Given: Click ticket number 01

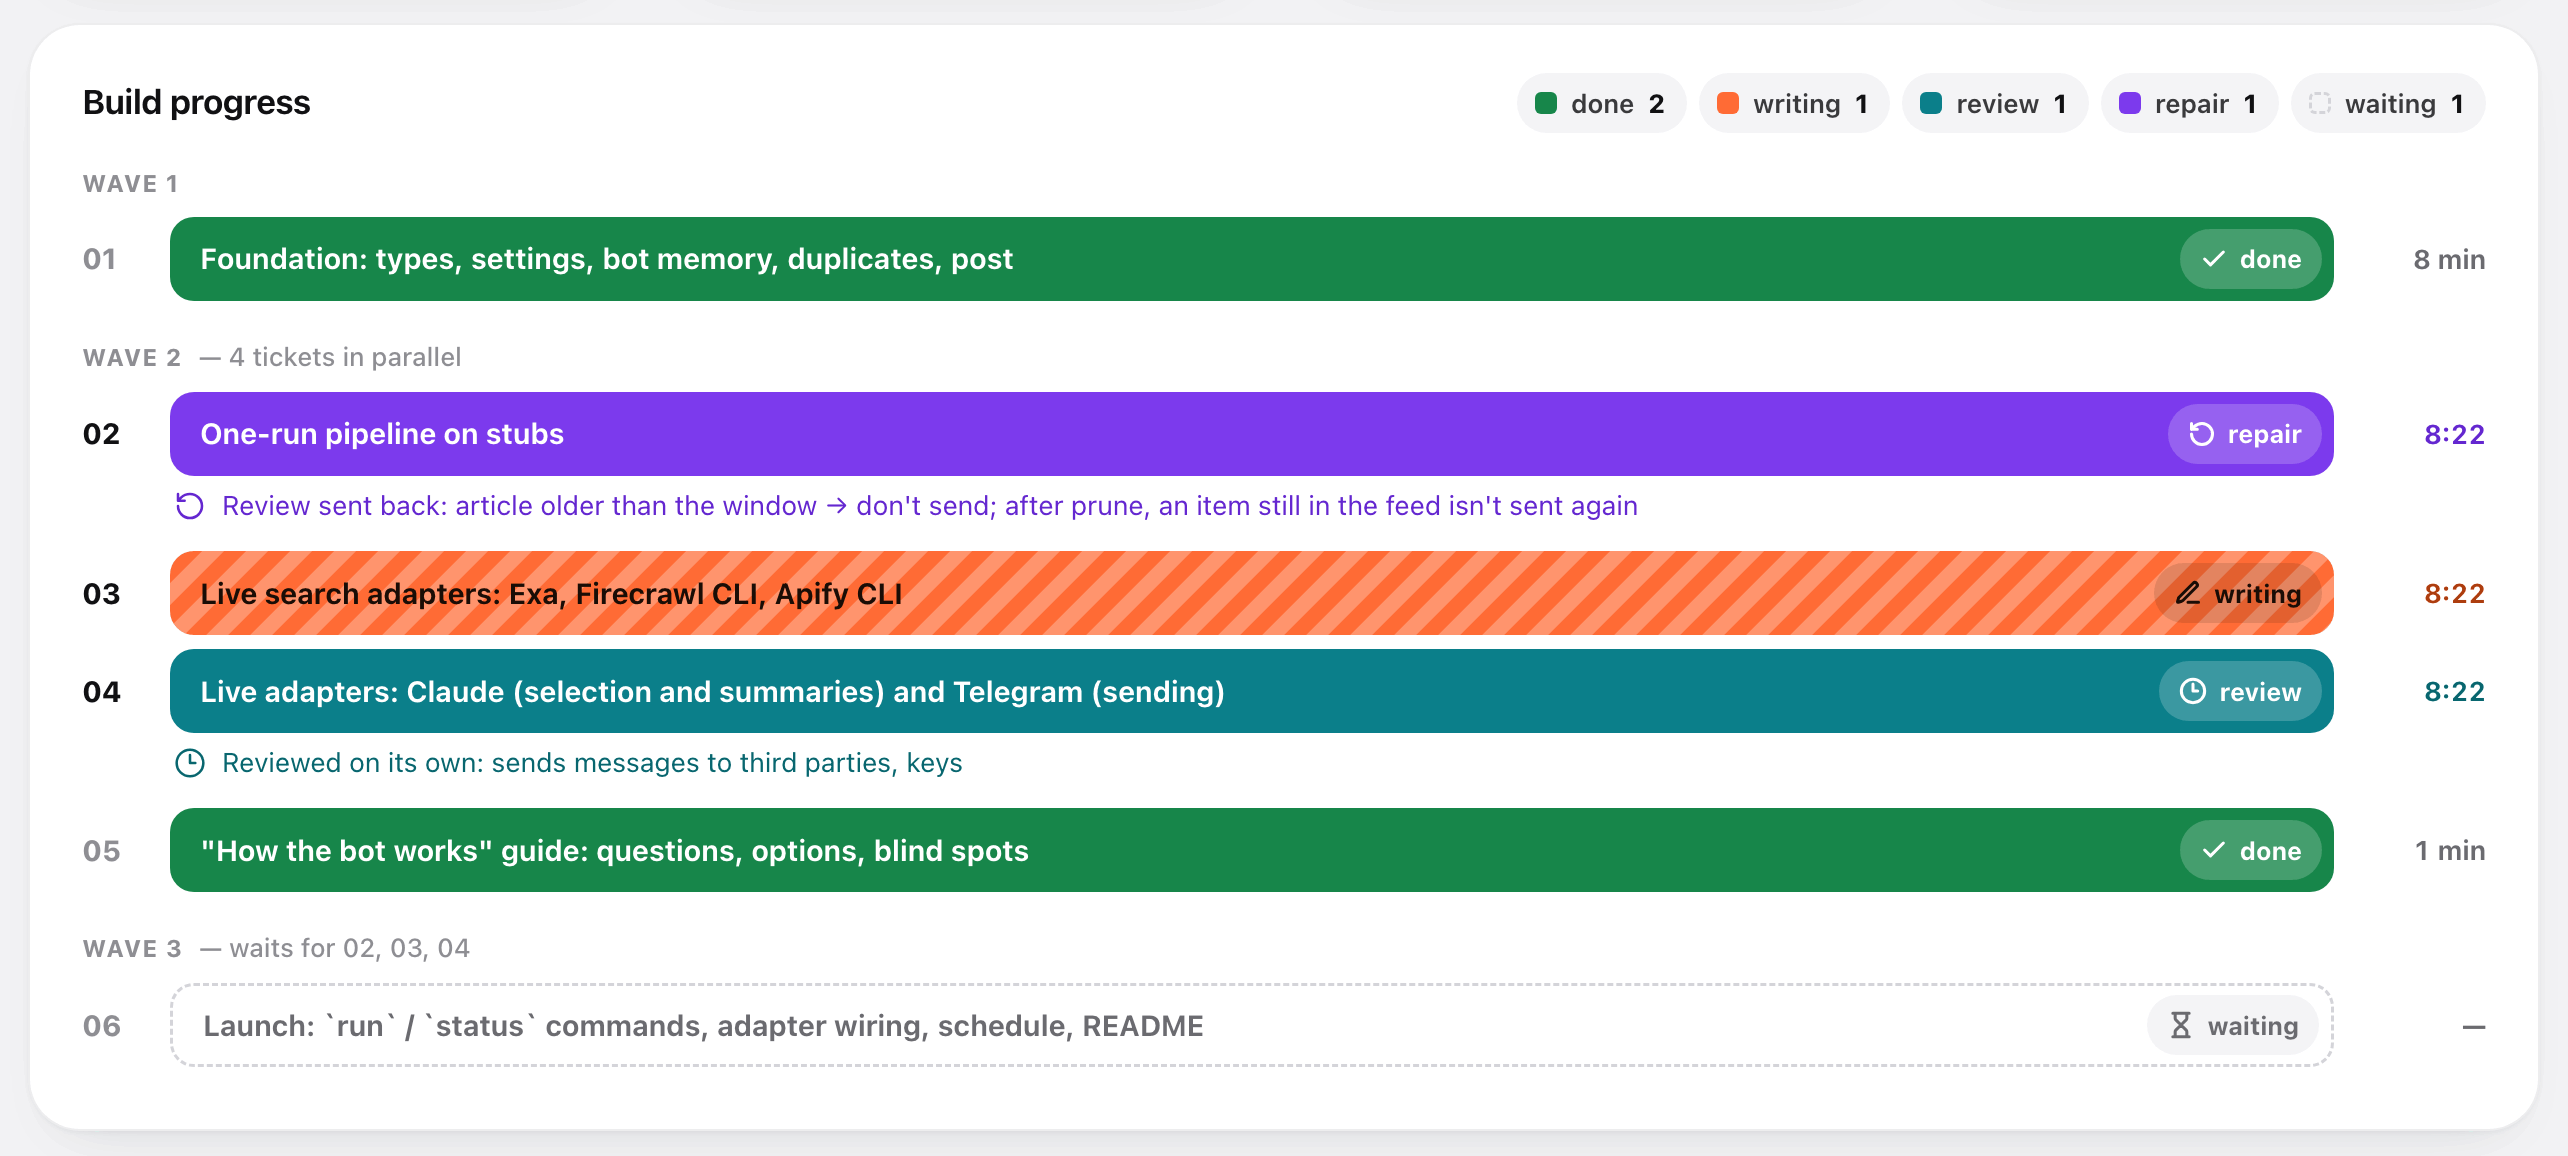Looking at the screenshot, I should (x=100, y=259).
